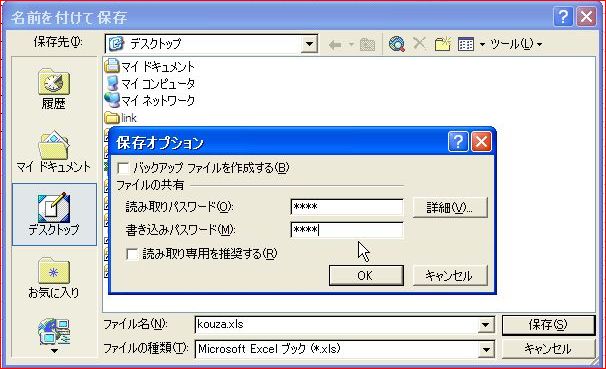Toggle バックアップ ファイルを作成する checkbox
This screenshot has height=369, width=606.
123,168
